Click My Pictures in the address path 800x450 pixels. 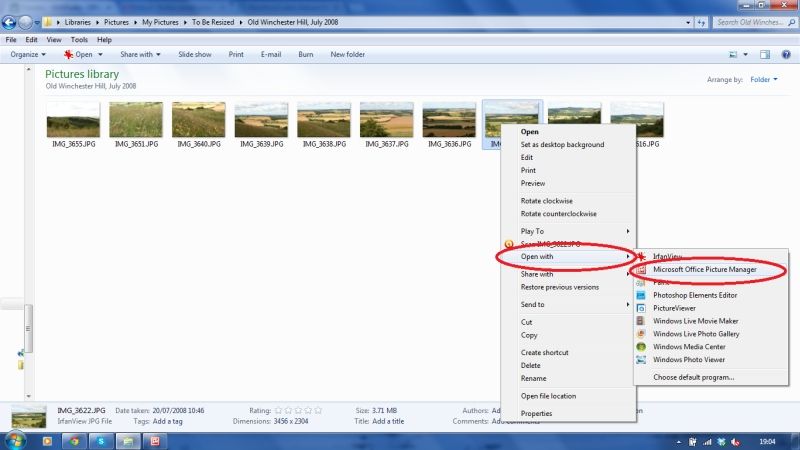pos(160,22)
